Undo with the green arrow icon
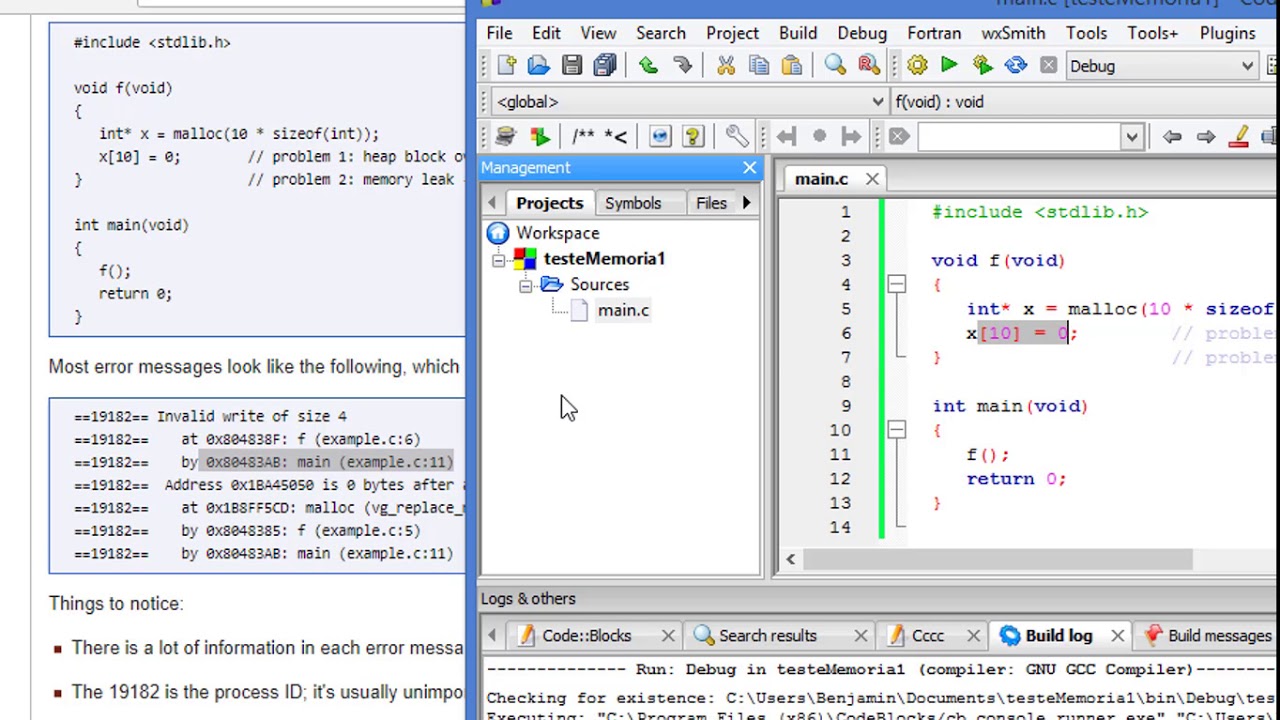The image size is (1280, 720). point(648,66)
